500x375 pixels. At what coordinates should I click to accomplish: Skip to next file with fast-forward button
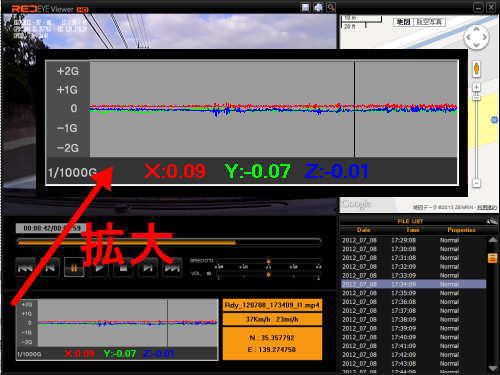[x=172, y=267]
